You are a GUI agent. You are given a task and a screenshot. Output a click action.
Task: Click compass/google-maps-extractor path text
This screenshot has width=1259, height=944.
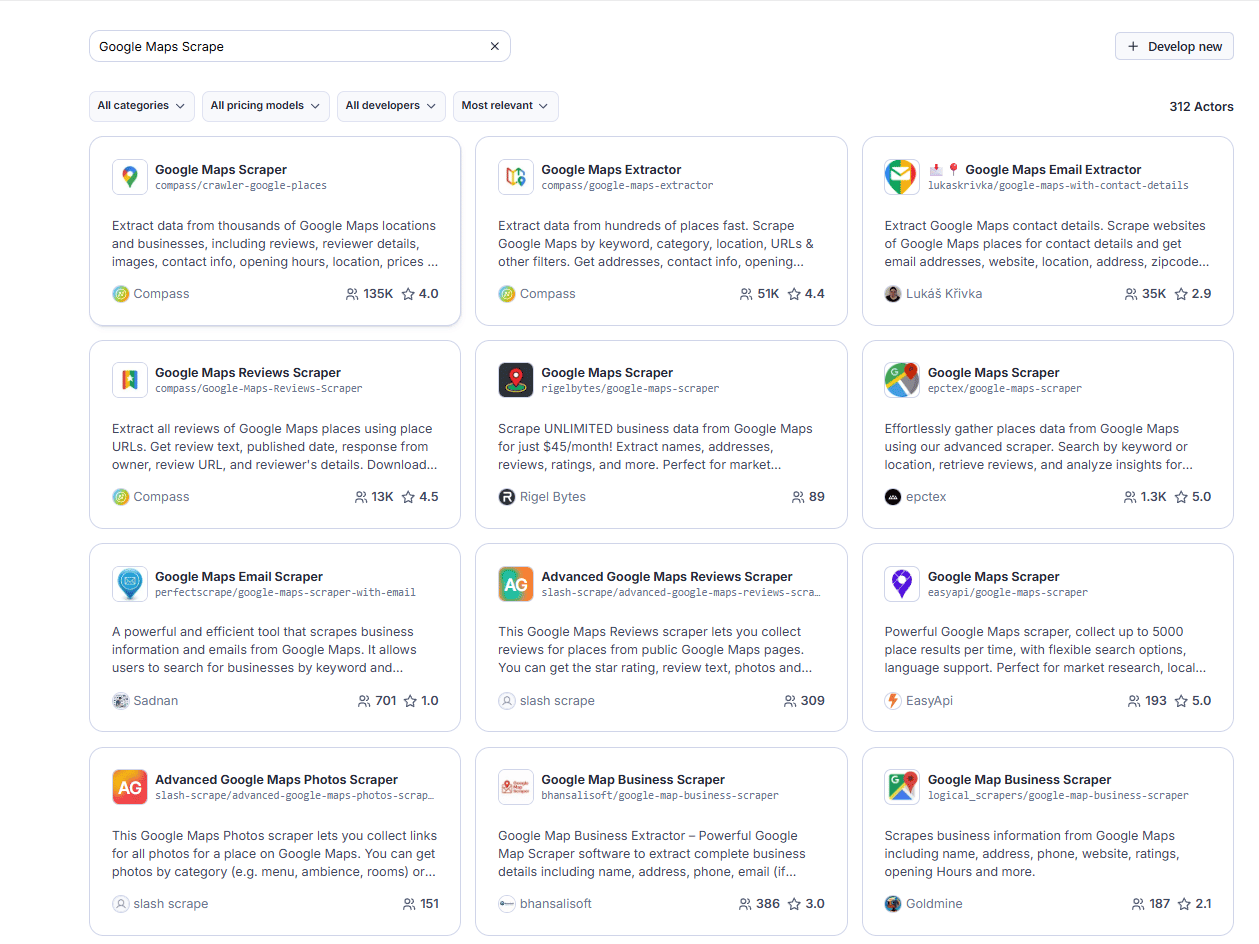click(x=628, y=186)
